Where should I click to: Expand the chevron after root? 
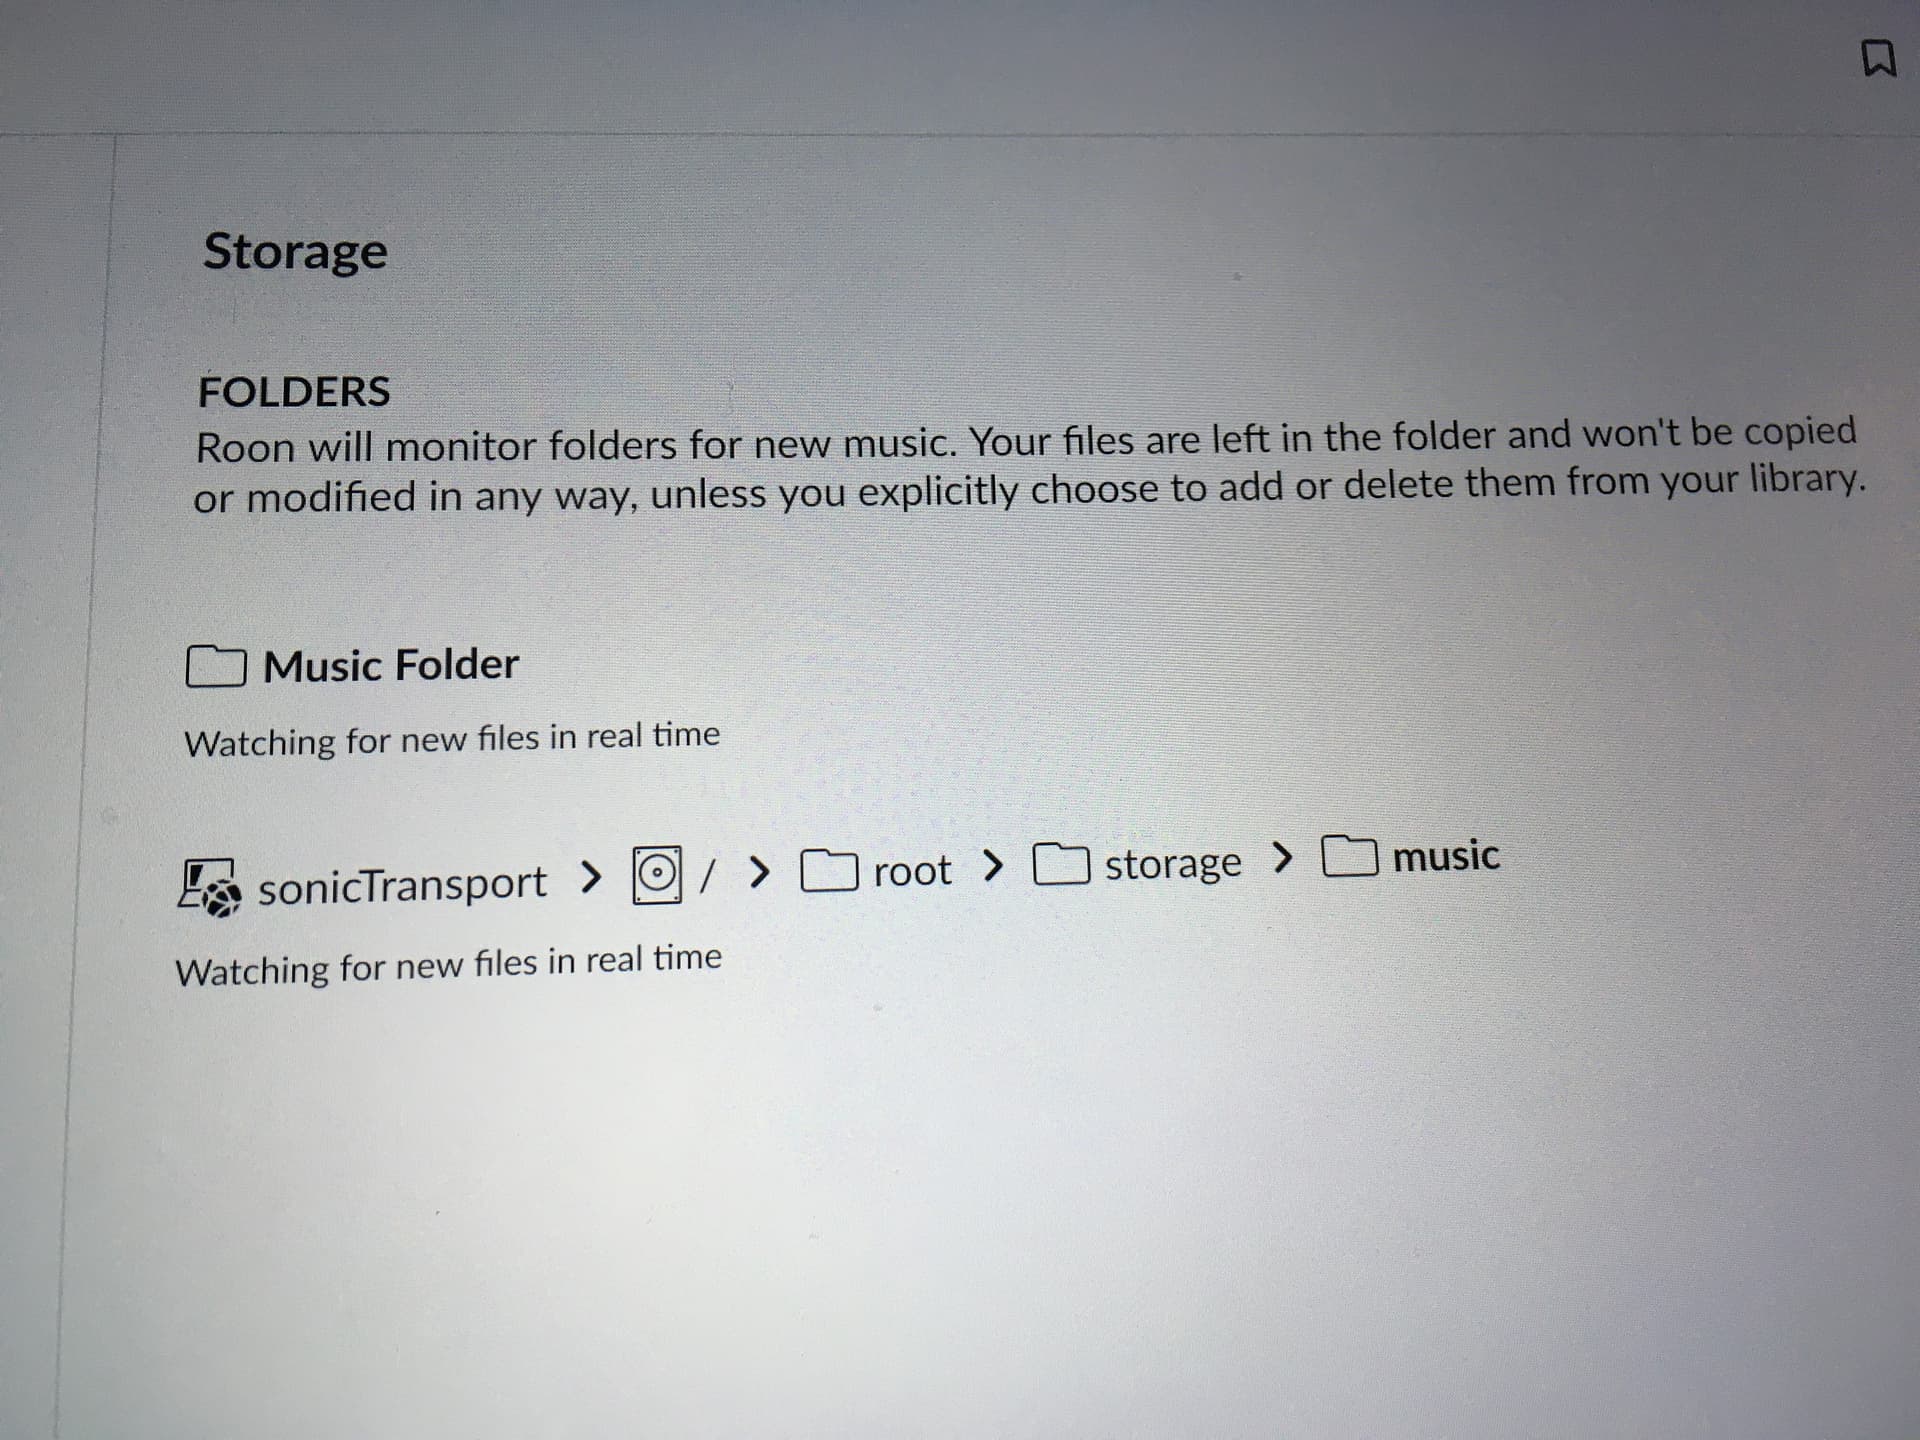tap(991, 866)
